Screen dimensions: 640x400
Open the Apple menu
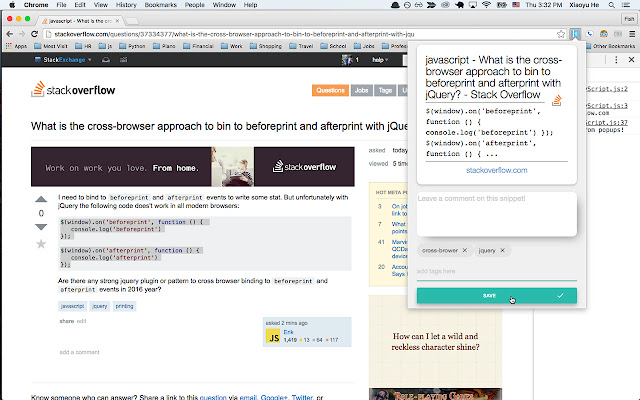tap(12, 5)
